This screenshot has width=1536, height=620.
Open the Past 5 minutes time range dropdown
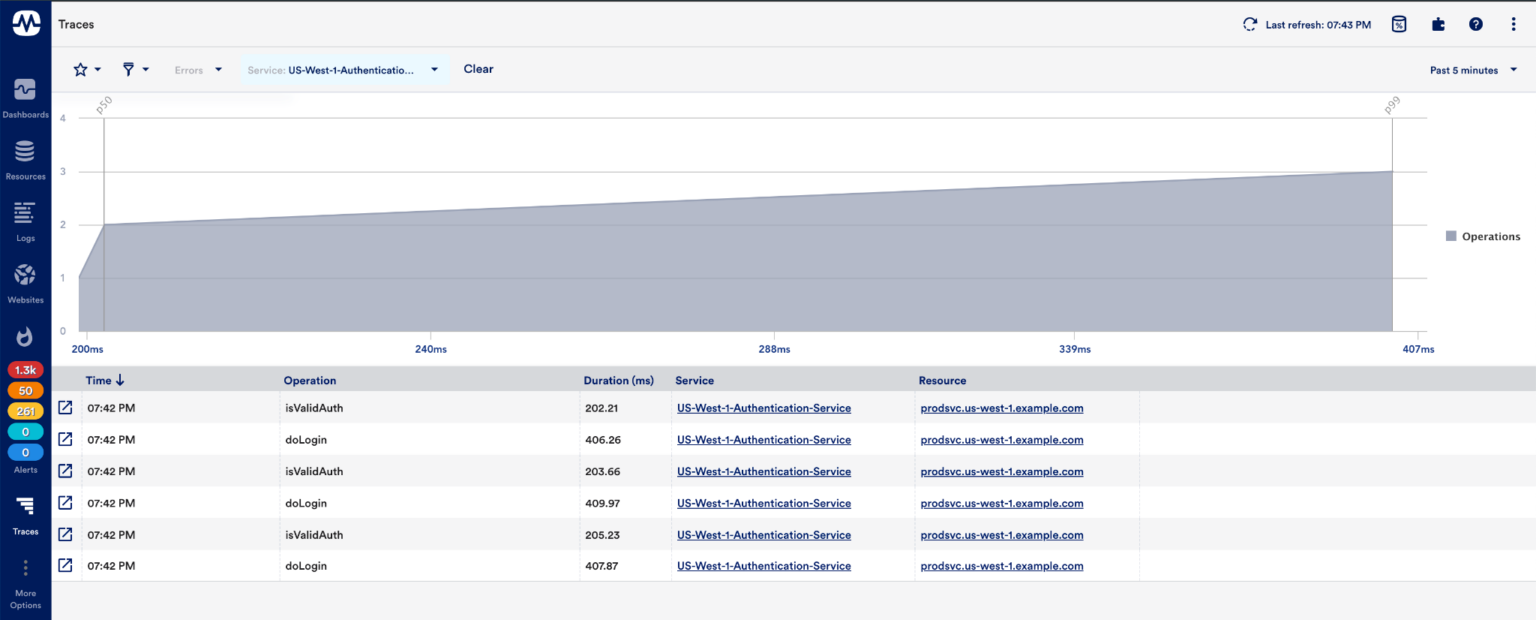[x=1472, y=69]
